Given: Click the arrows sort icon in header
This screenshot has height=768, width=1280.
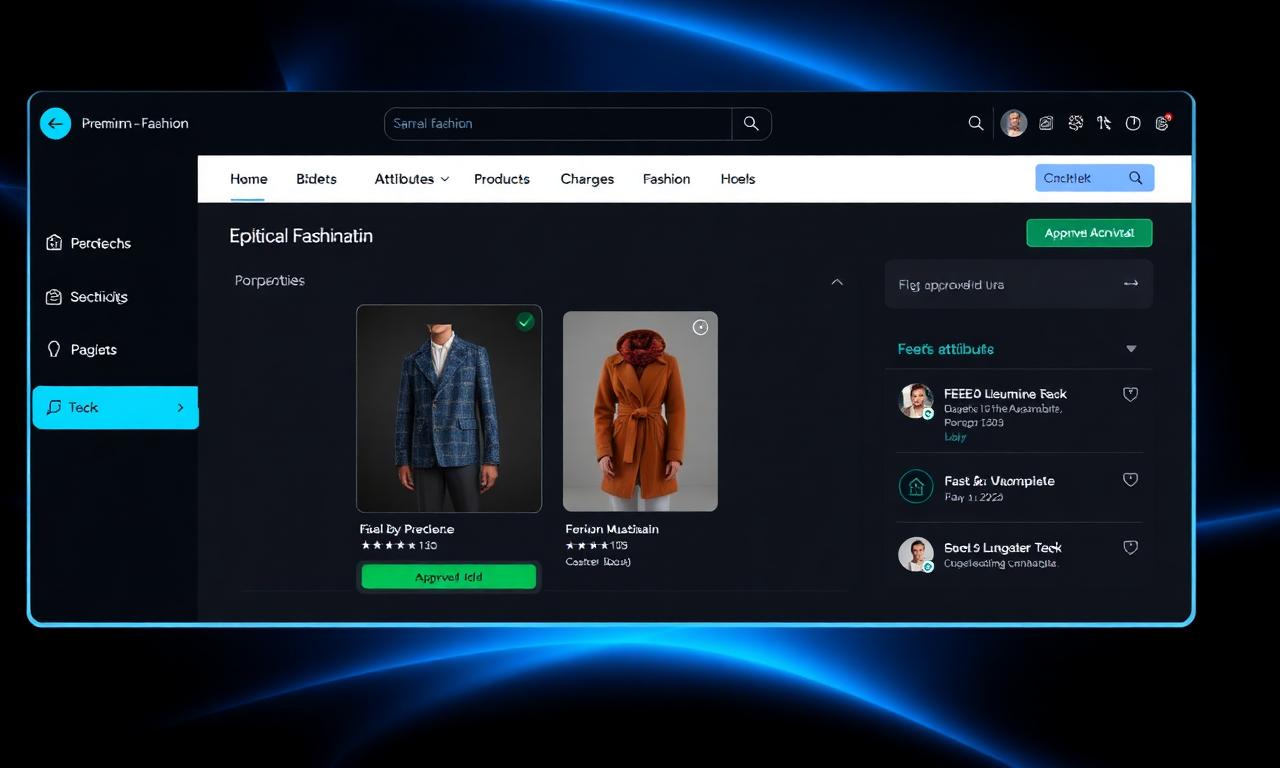Looking at the screenshot, I should point(1104,123).
